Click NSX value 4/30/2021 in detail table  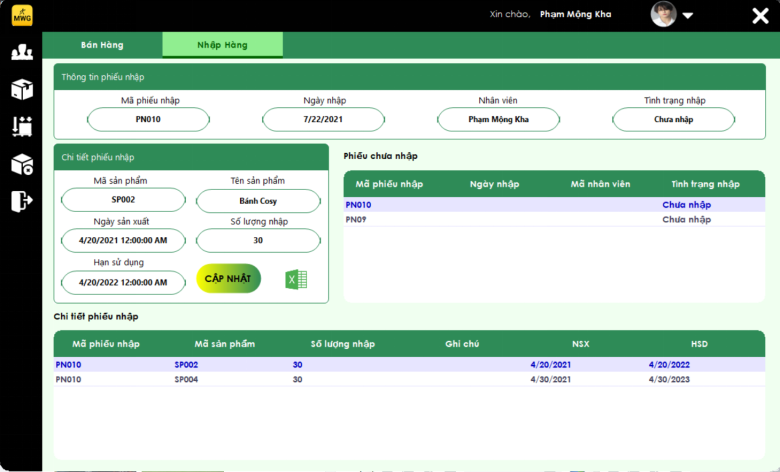pyautogui.click(x=551, y=379)
